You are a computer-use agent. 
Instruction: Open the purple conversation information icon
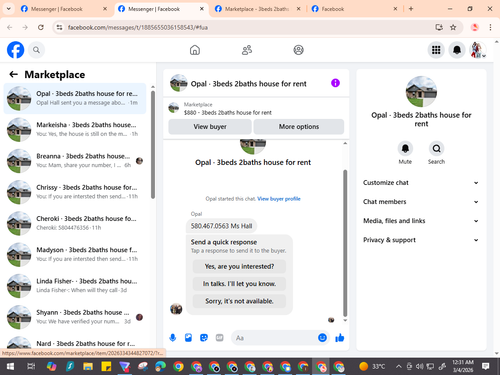335,83
